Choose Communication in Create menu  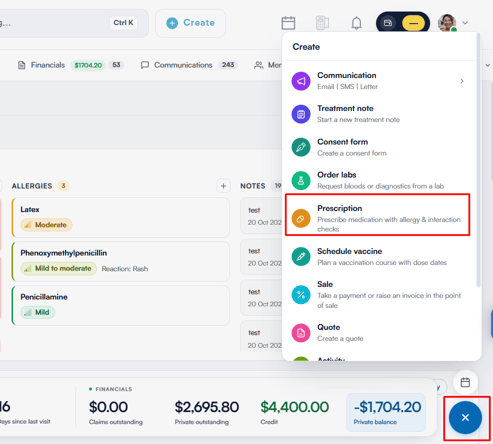pyautogui.click(x=379, y=81)
